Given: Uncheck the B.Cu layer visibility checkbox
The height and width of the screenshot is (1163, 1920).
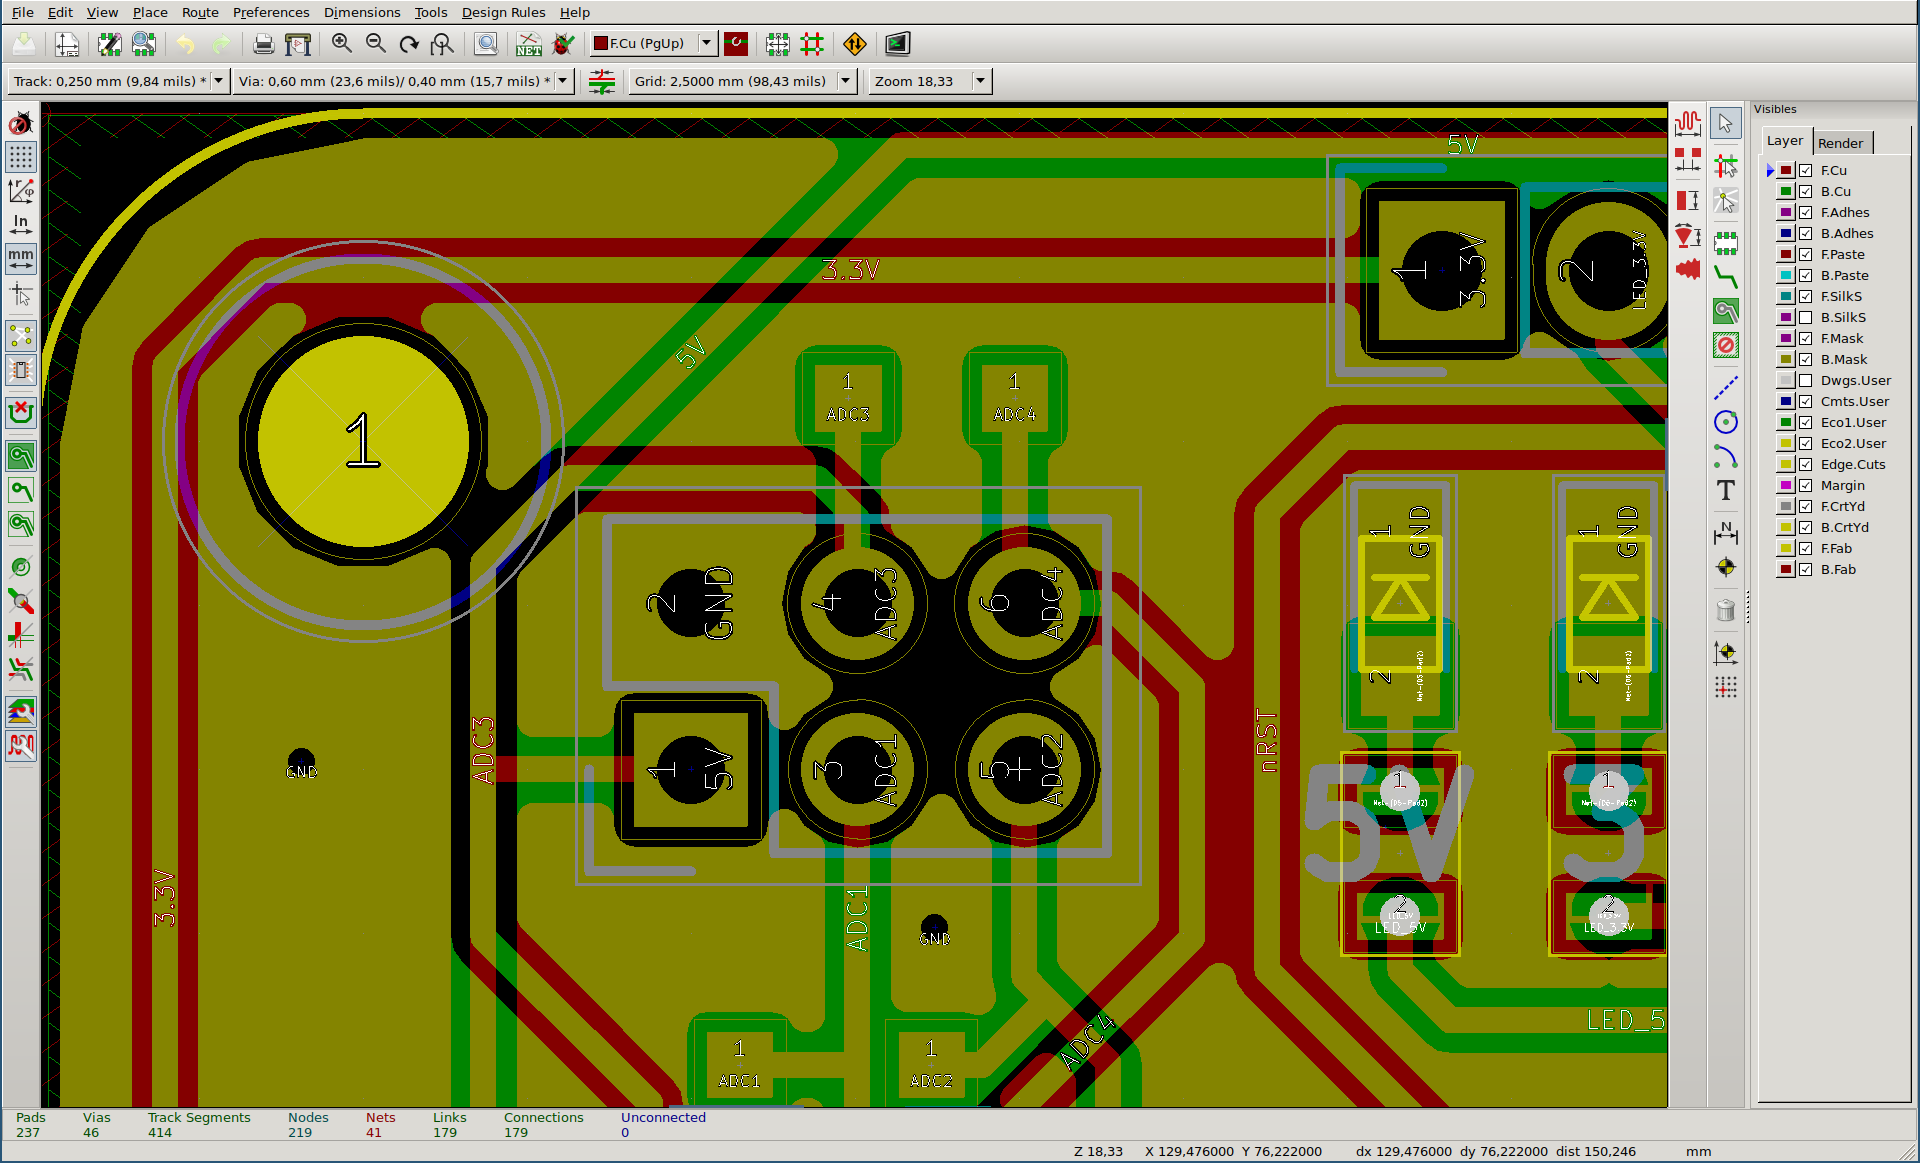Looking at the screenshot, I should [1806, 192].
